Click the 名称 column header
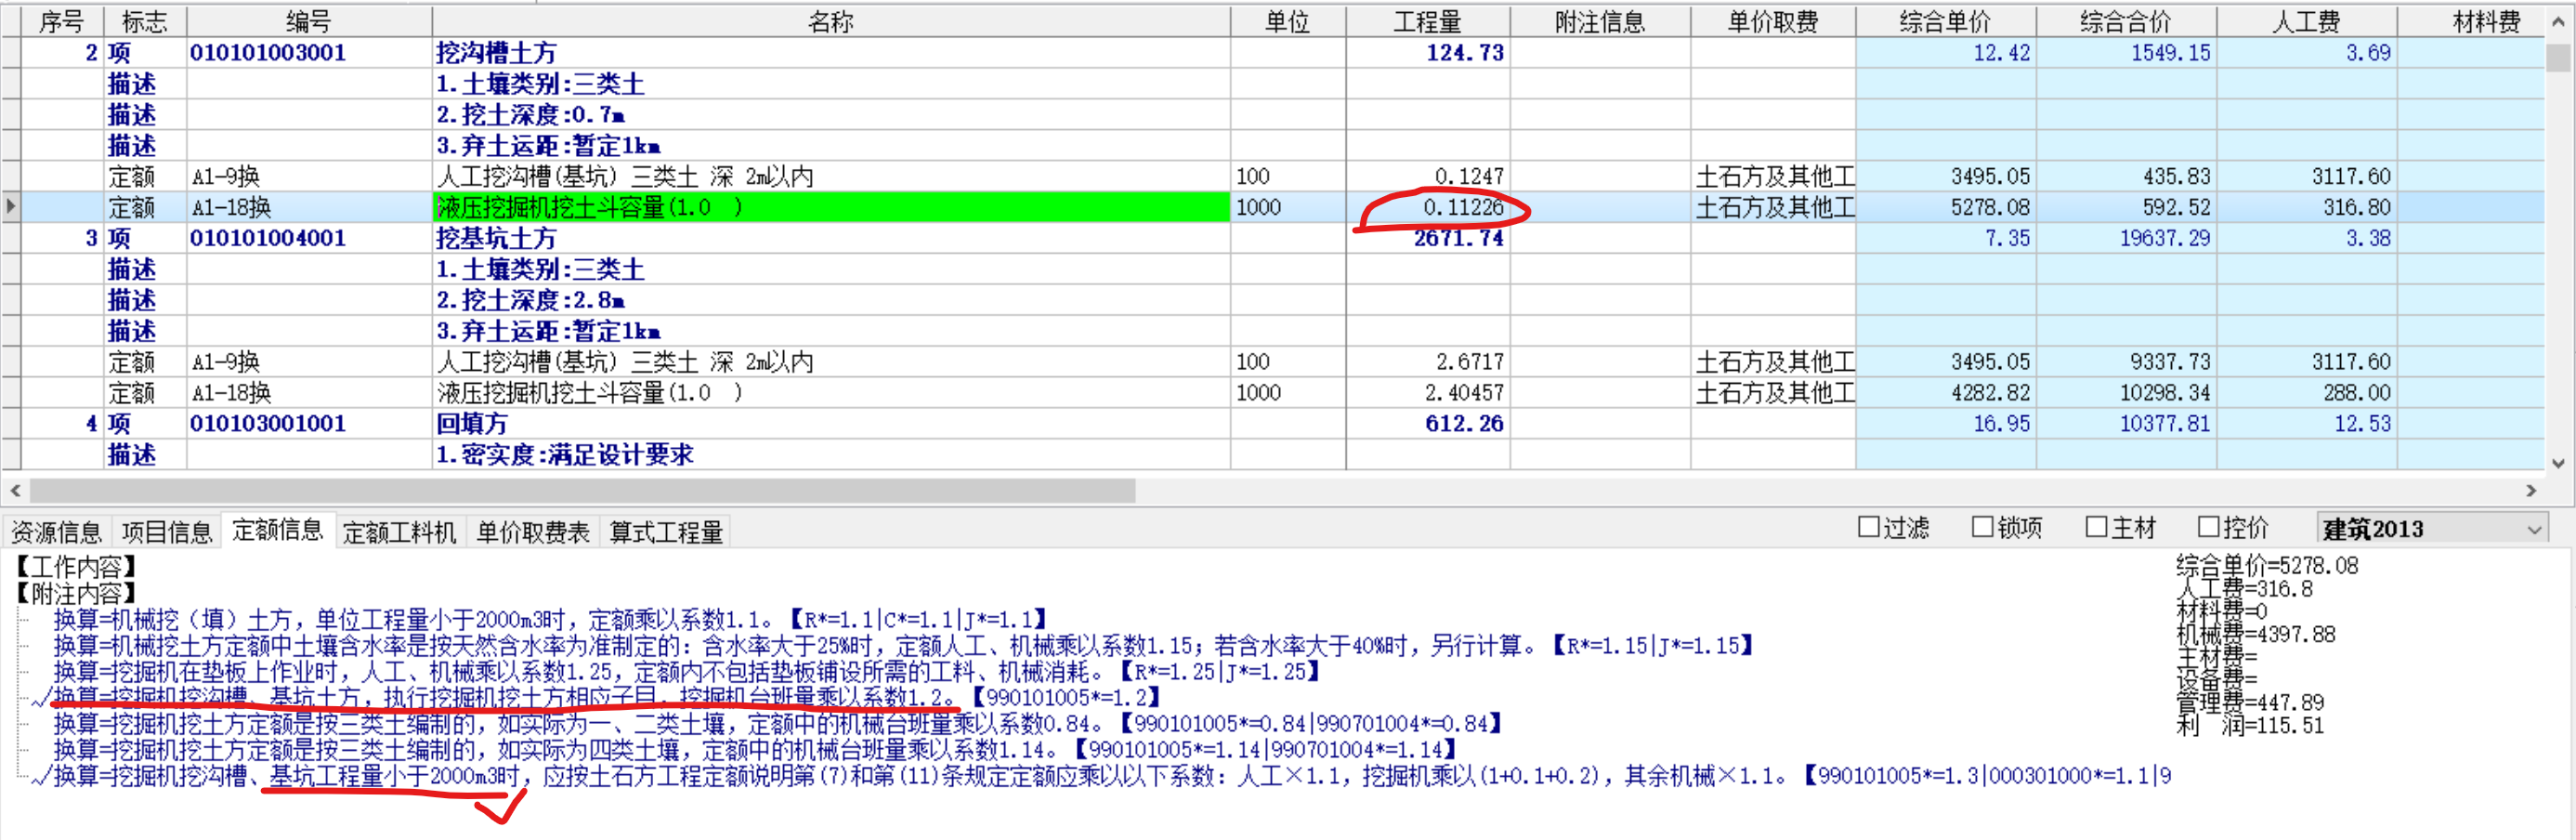 click(x=831, y=22)
